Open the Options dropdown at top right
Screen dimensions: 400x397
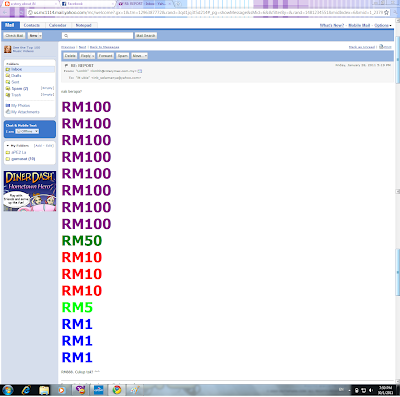point(383,25)
